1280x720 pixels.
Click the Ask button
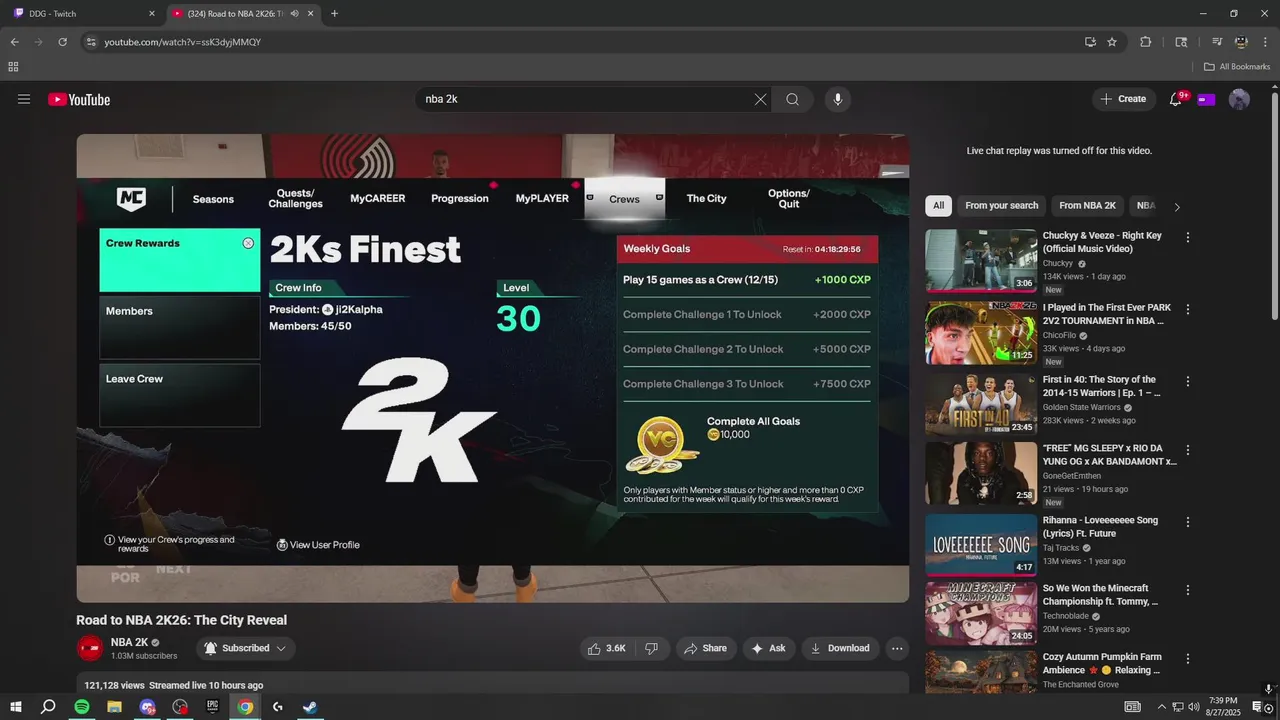(768, 648)
